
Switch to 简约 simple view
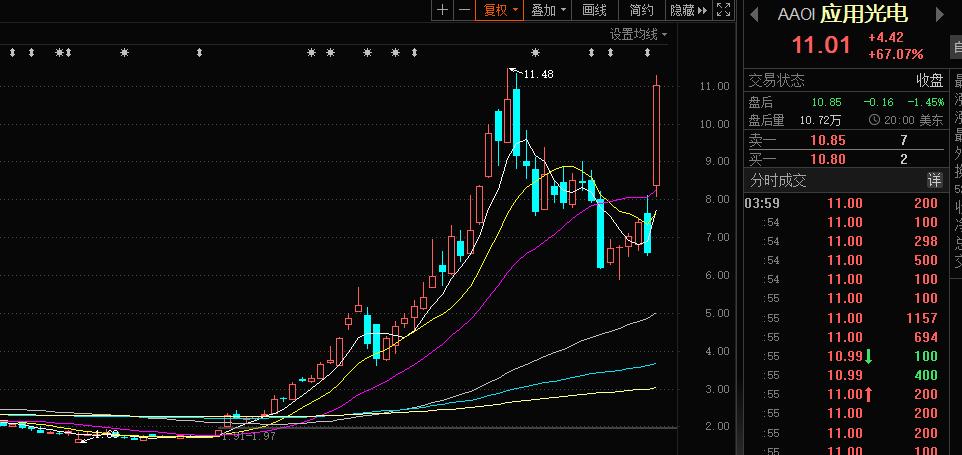click(x=642, y=10)
